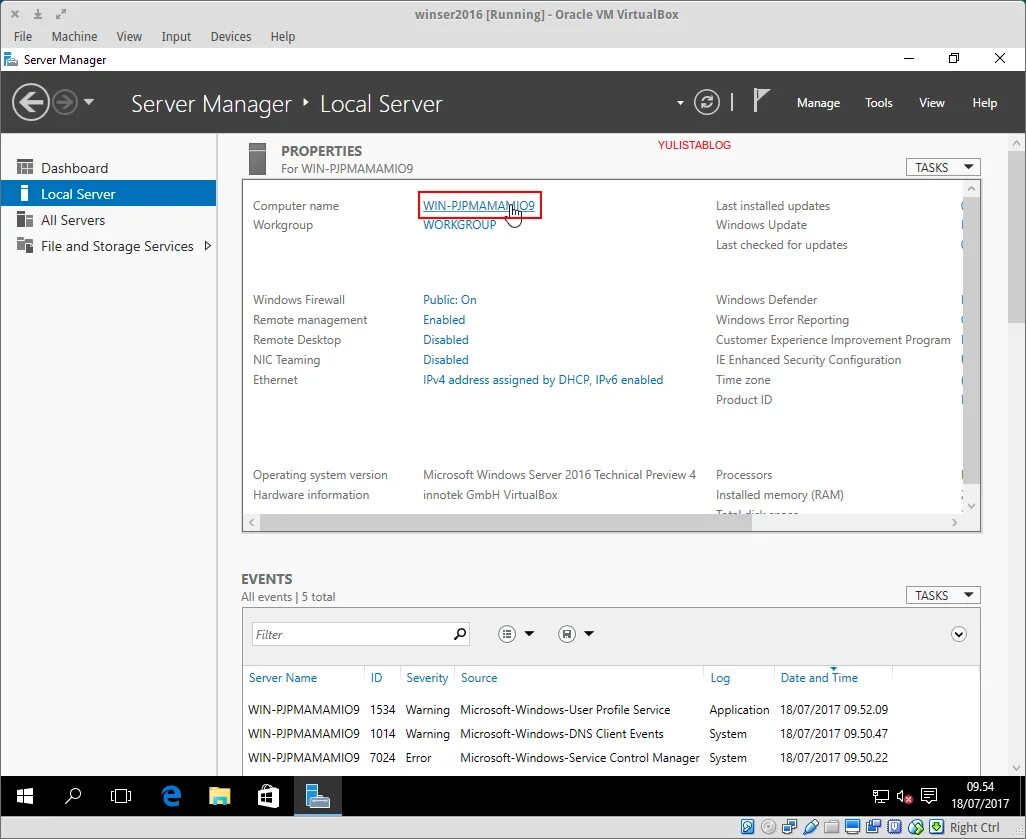1026x839 pixels.
Task: Sort events by ID column
Action: click(x=376, y=678)
